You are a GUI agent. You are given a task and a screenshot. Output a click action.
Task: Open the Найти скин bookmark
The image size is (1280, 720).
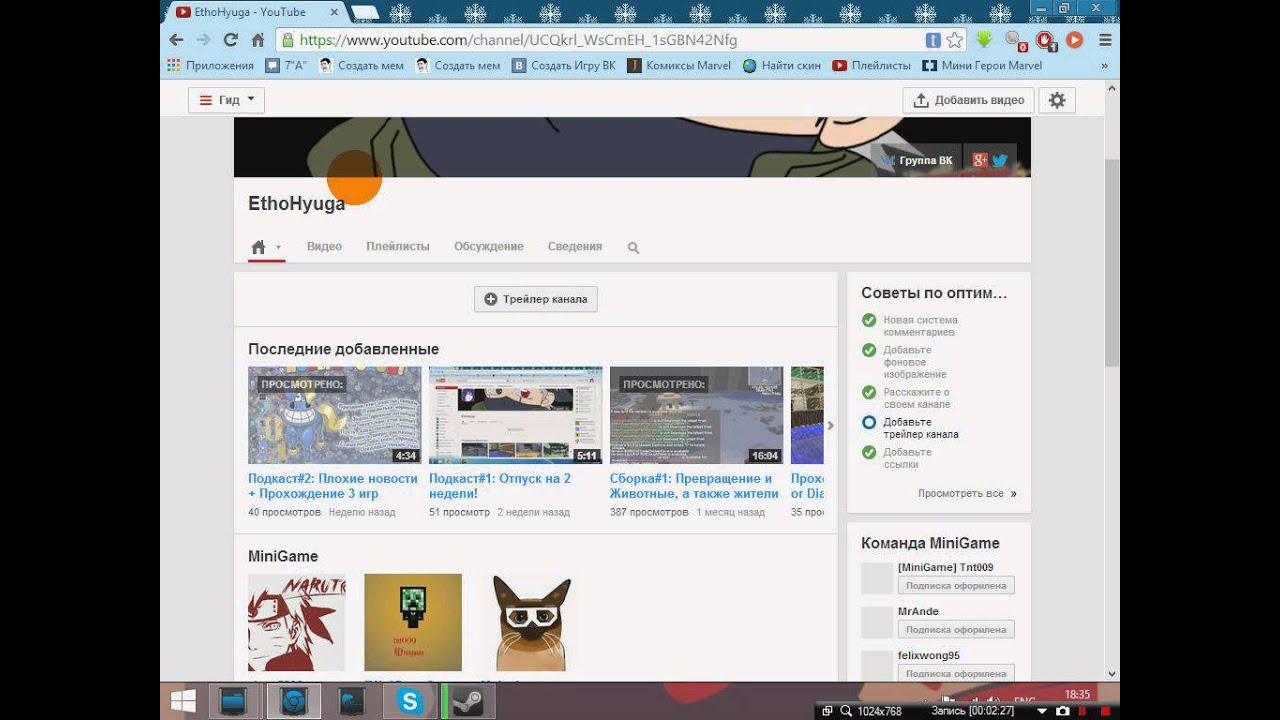coord(782,66)
